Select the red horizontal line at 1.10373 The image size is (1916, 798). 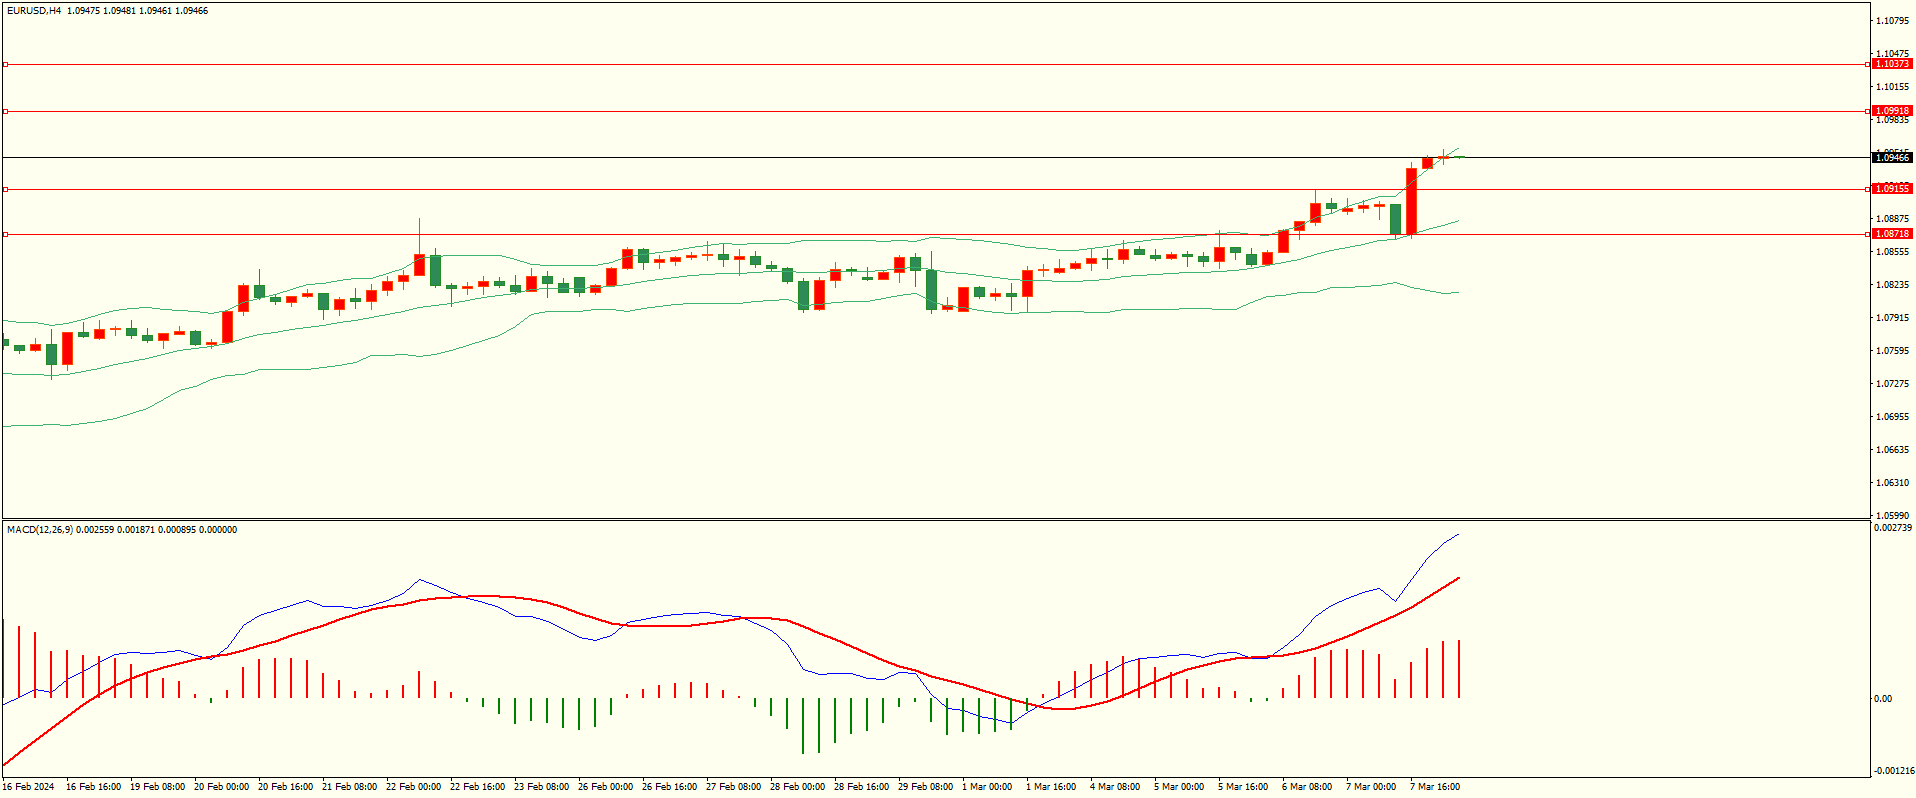pyautogui.click(x=900, y=64)
